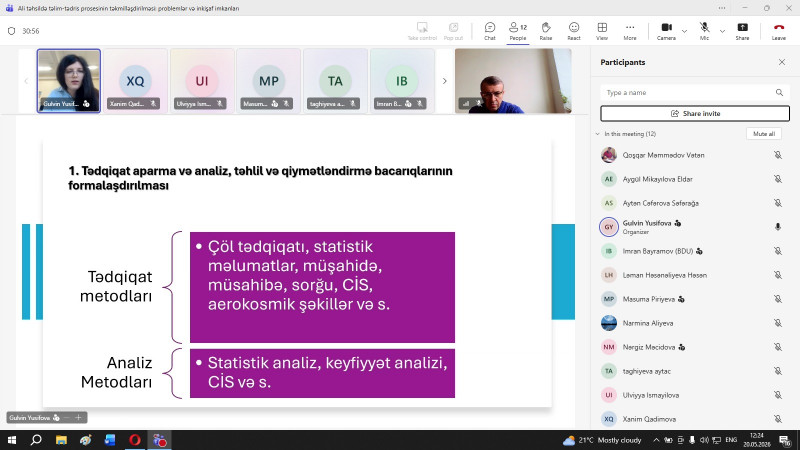Viewport: 800px width, 450px height.
Task: Select participant Laman Hasanaliyeva Hasan
Action: (x=694, y=275)
